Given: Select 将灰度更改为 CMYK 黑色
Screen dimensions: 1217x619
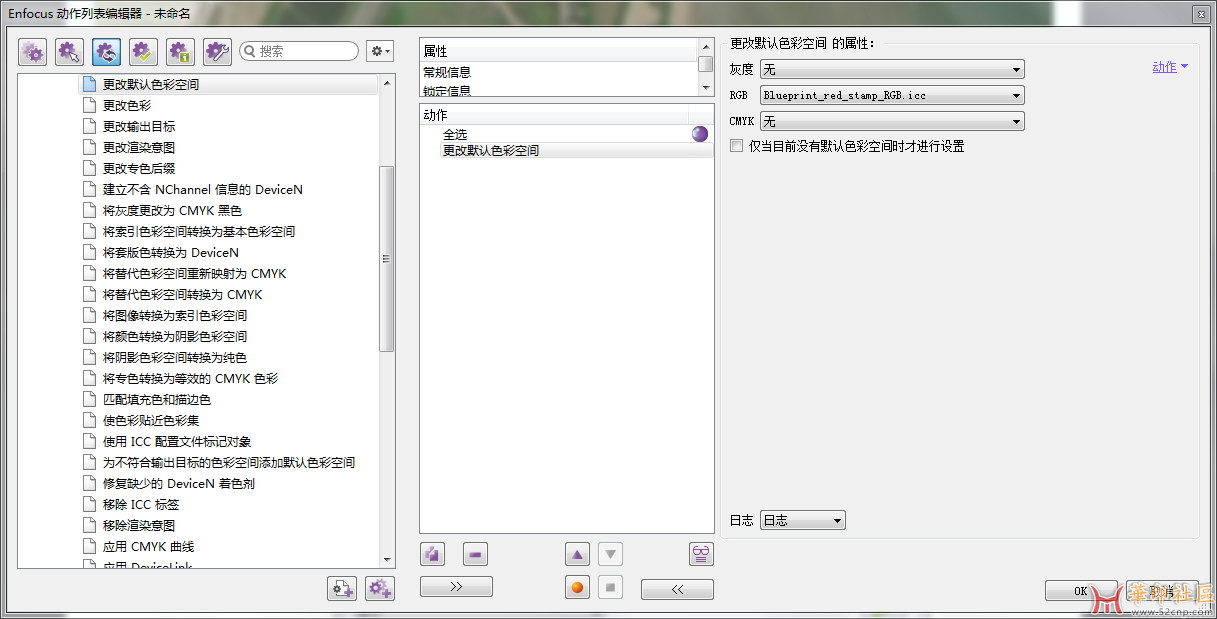Looking at the screenshot, I should (172, 210).
